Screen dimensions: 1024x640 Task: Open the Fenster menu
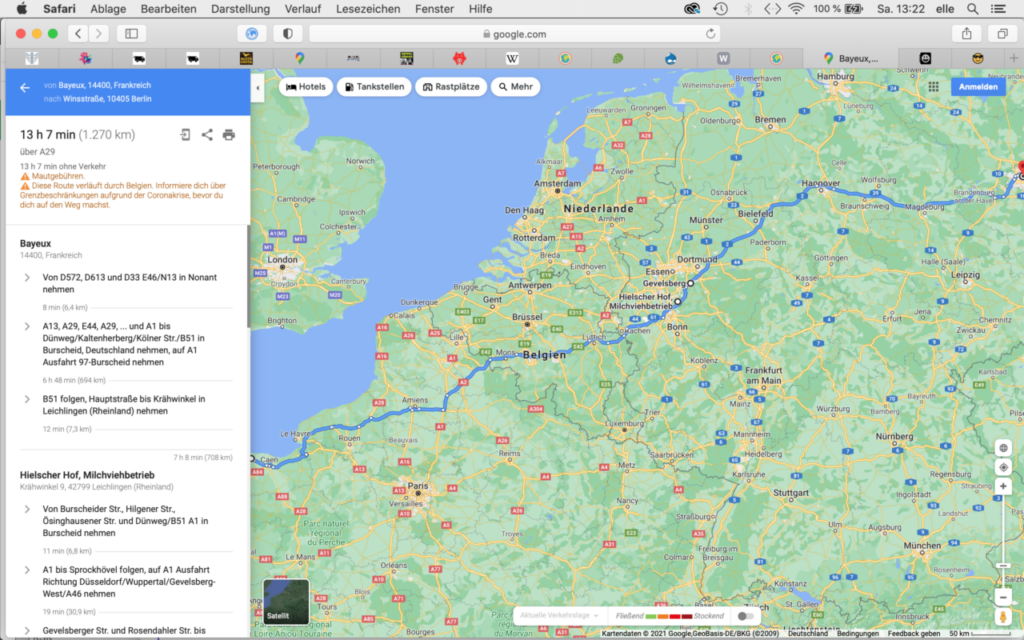434,8
